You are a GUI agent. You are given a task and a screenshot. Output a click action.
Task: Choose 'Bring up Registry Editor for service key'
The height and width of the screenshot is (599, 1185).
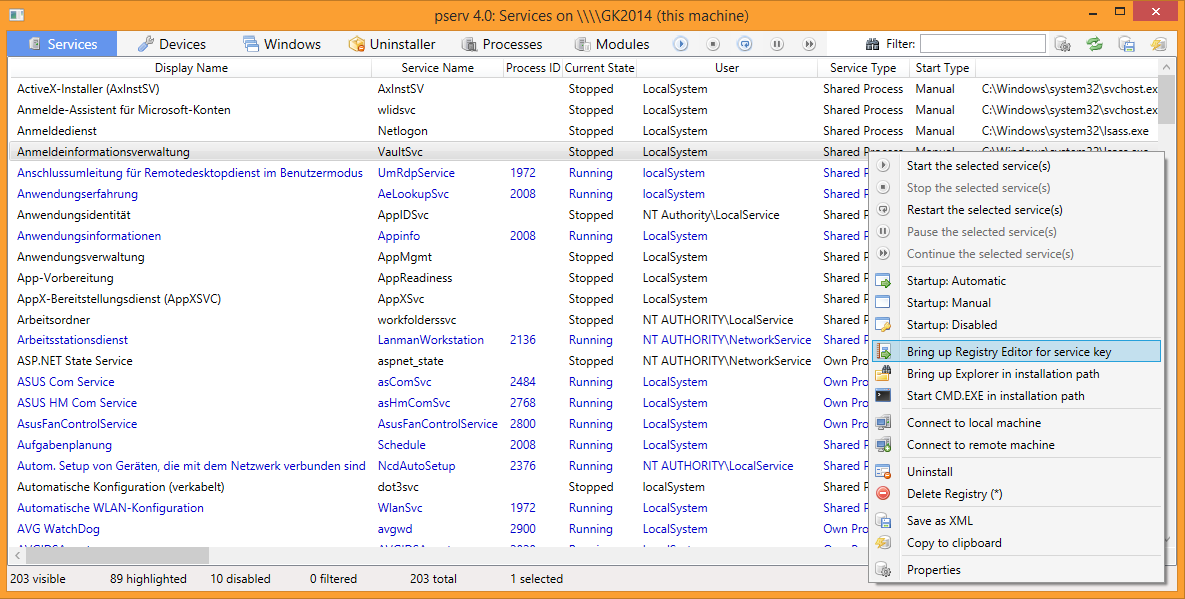(x=1008, y=352)
